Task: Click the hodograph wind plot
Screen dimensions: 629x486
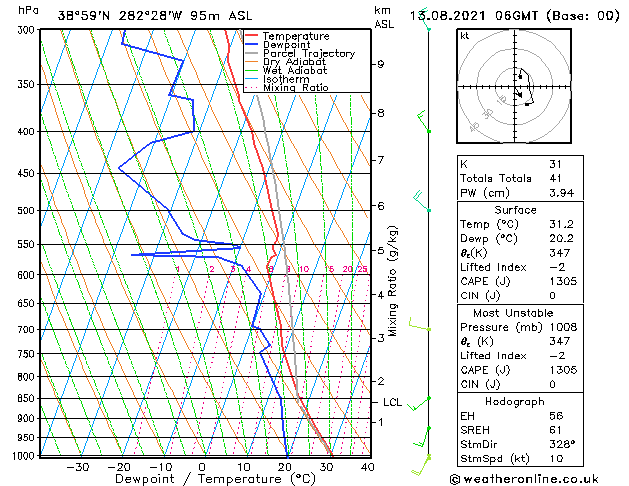Action: tap(514, 86)
